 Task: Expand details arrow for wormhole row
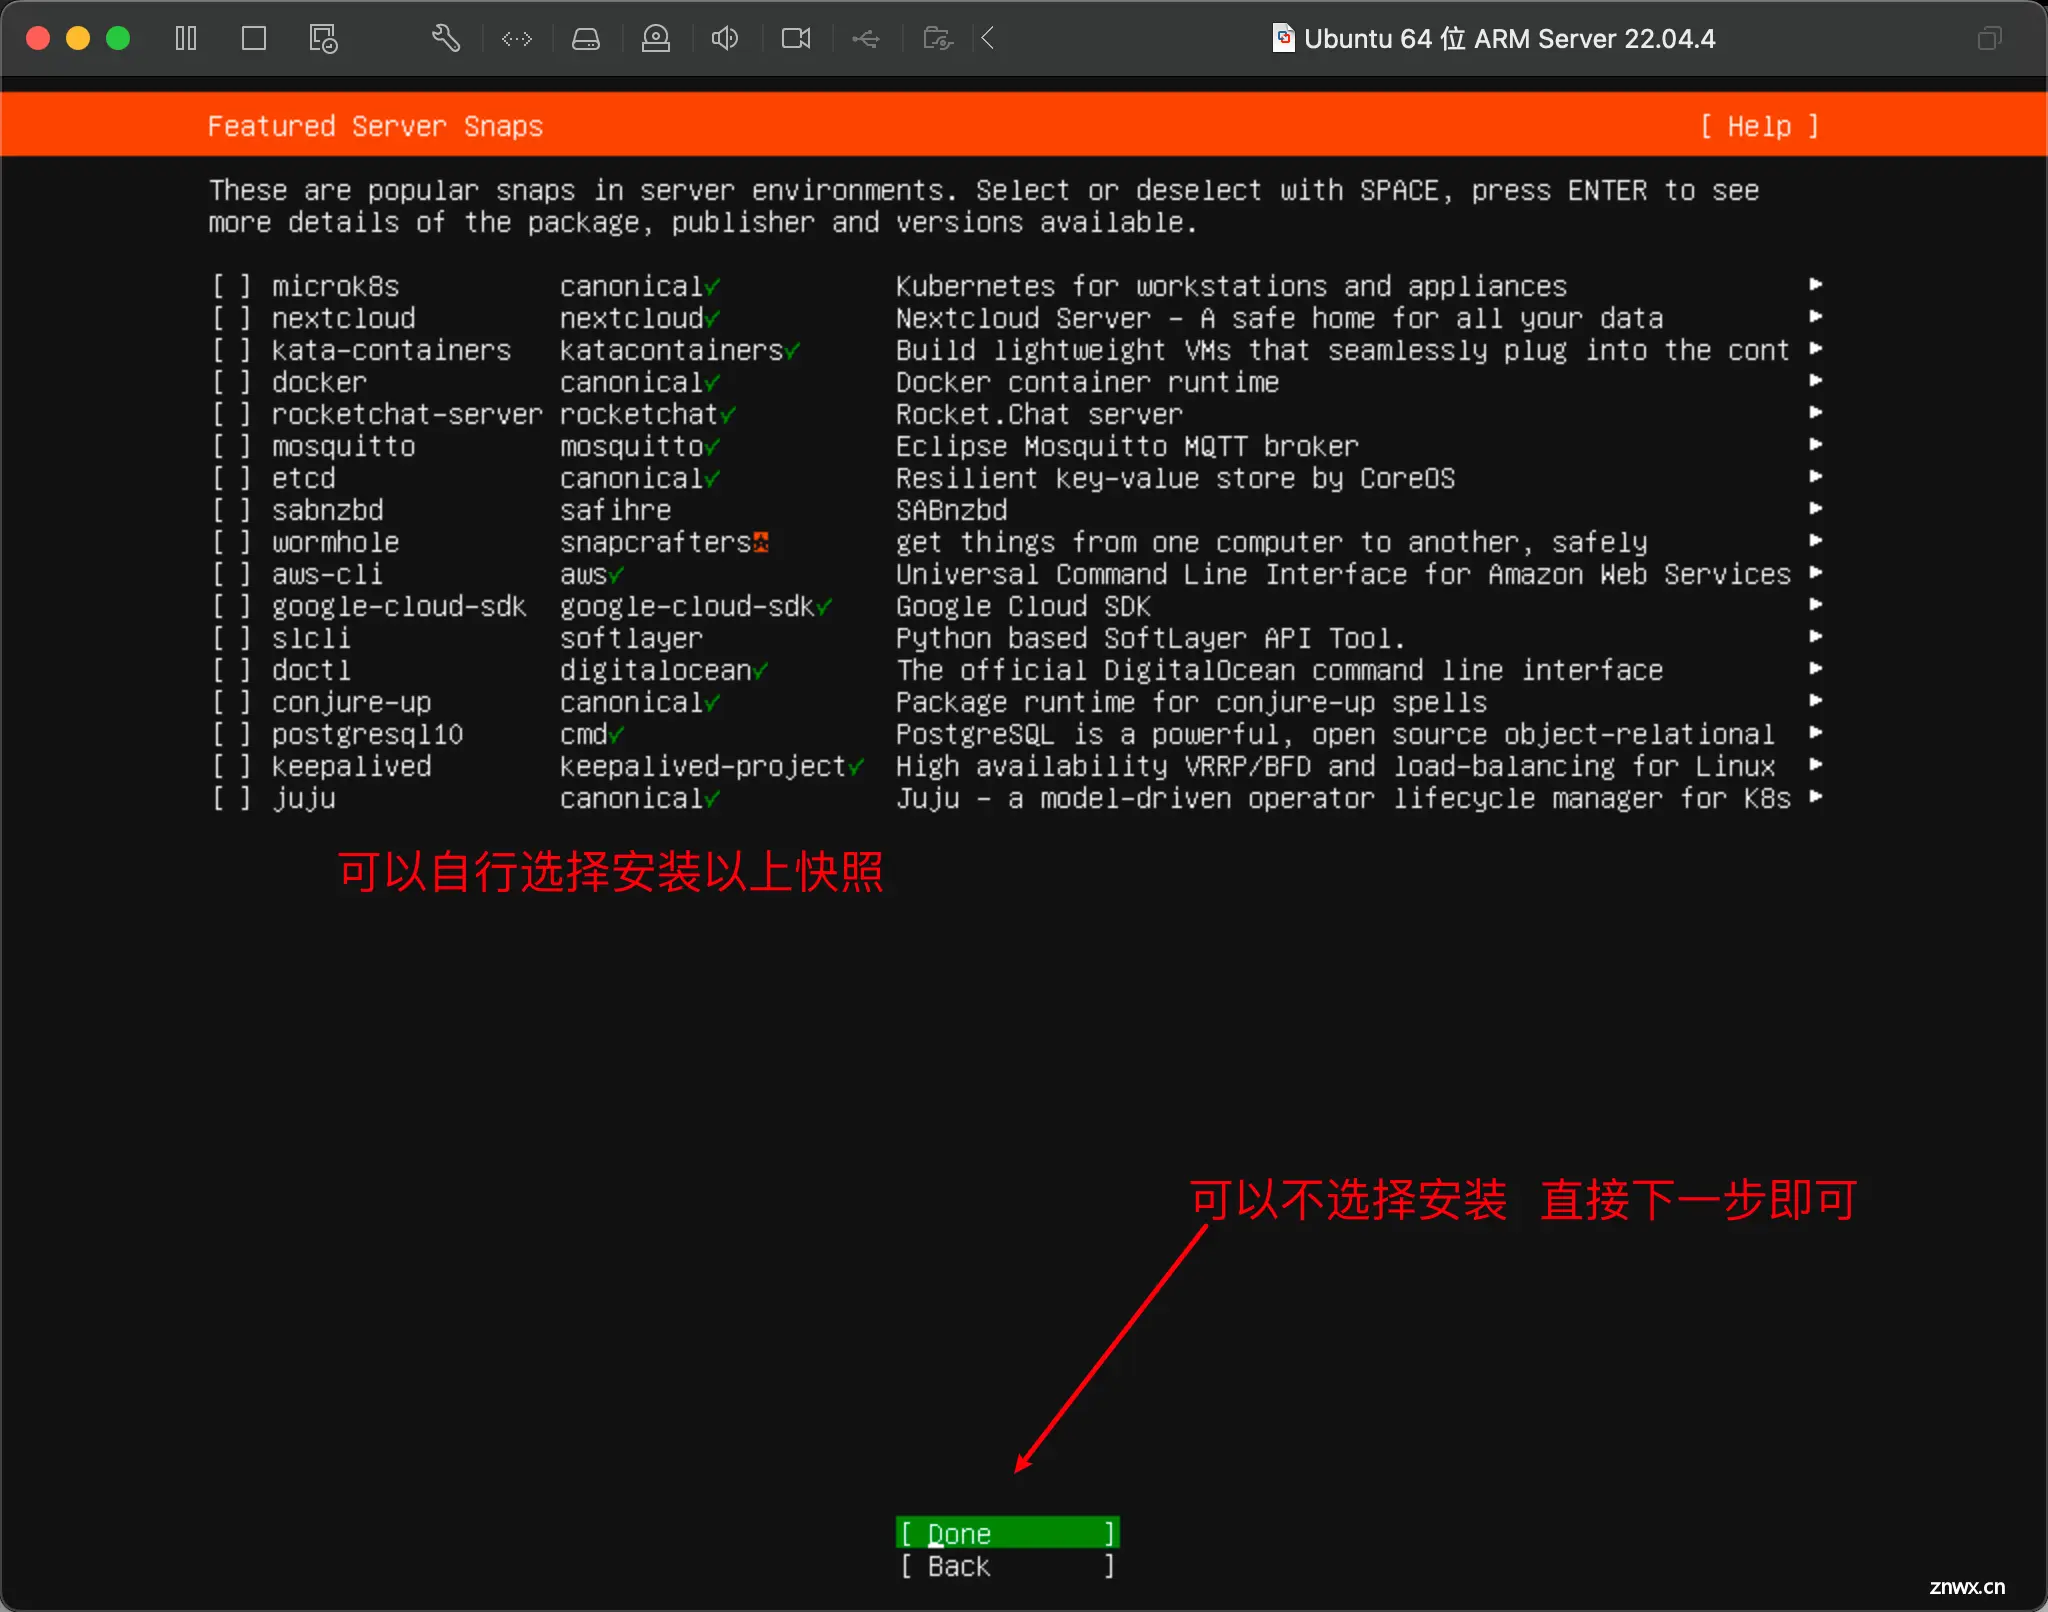pyautogui.click(x=1816, y=540)
